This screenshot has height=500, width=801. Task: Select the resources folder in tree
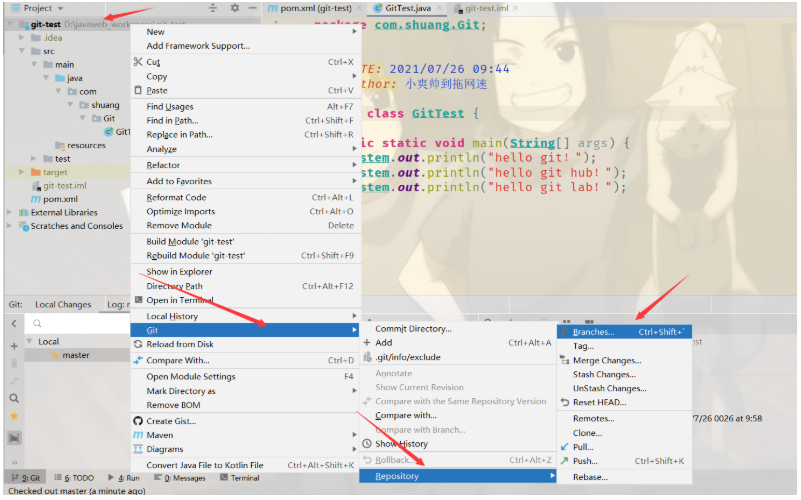(x=86, y=146)
